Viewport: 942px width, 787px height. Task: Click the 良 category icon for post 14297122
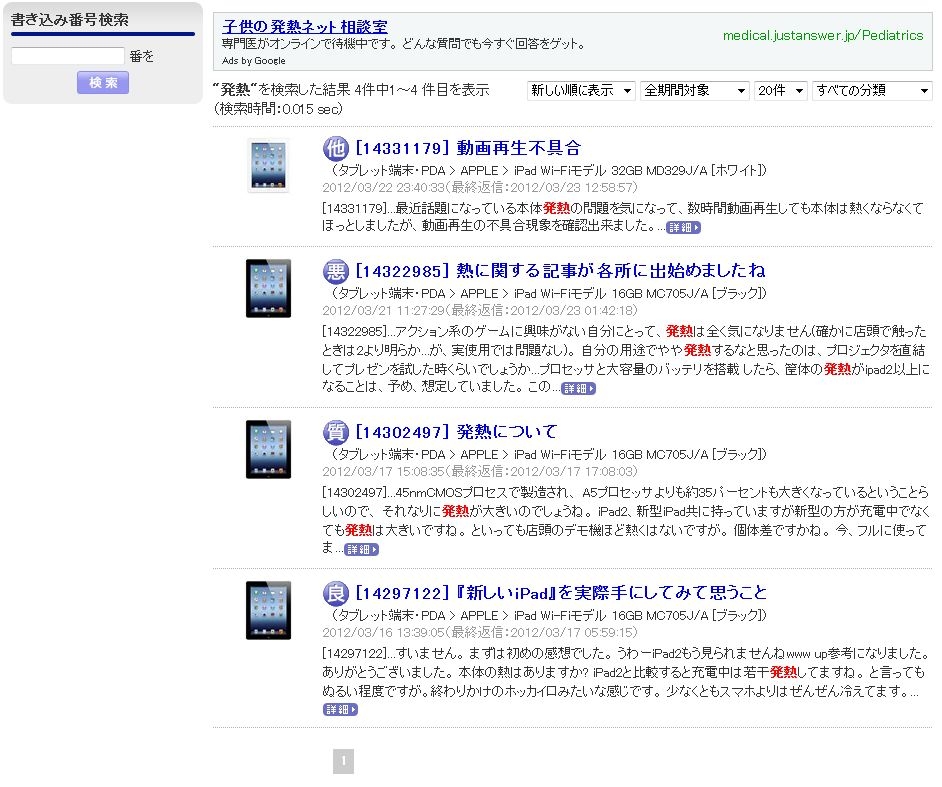point(335,593)
